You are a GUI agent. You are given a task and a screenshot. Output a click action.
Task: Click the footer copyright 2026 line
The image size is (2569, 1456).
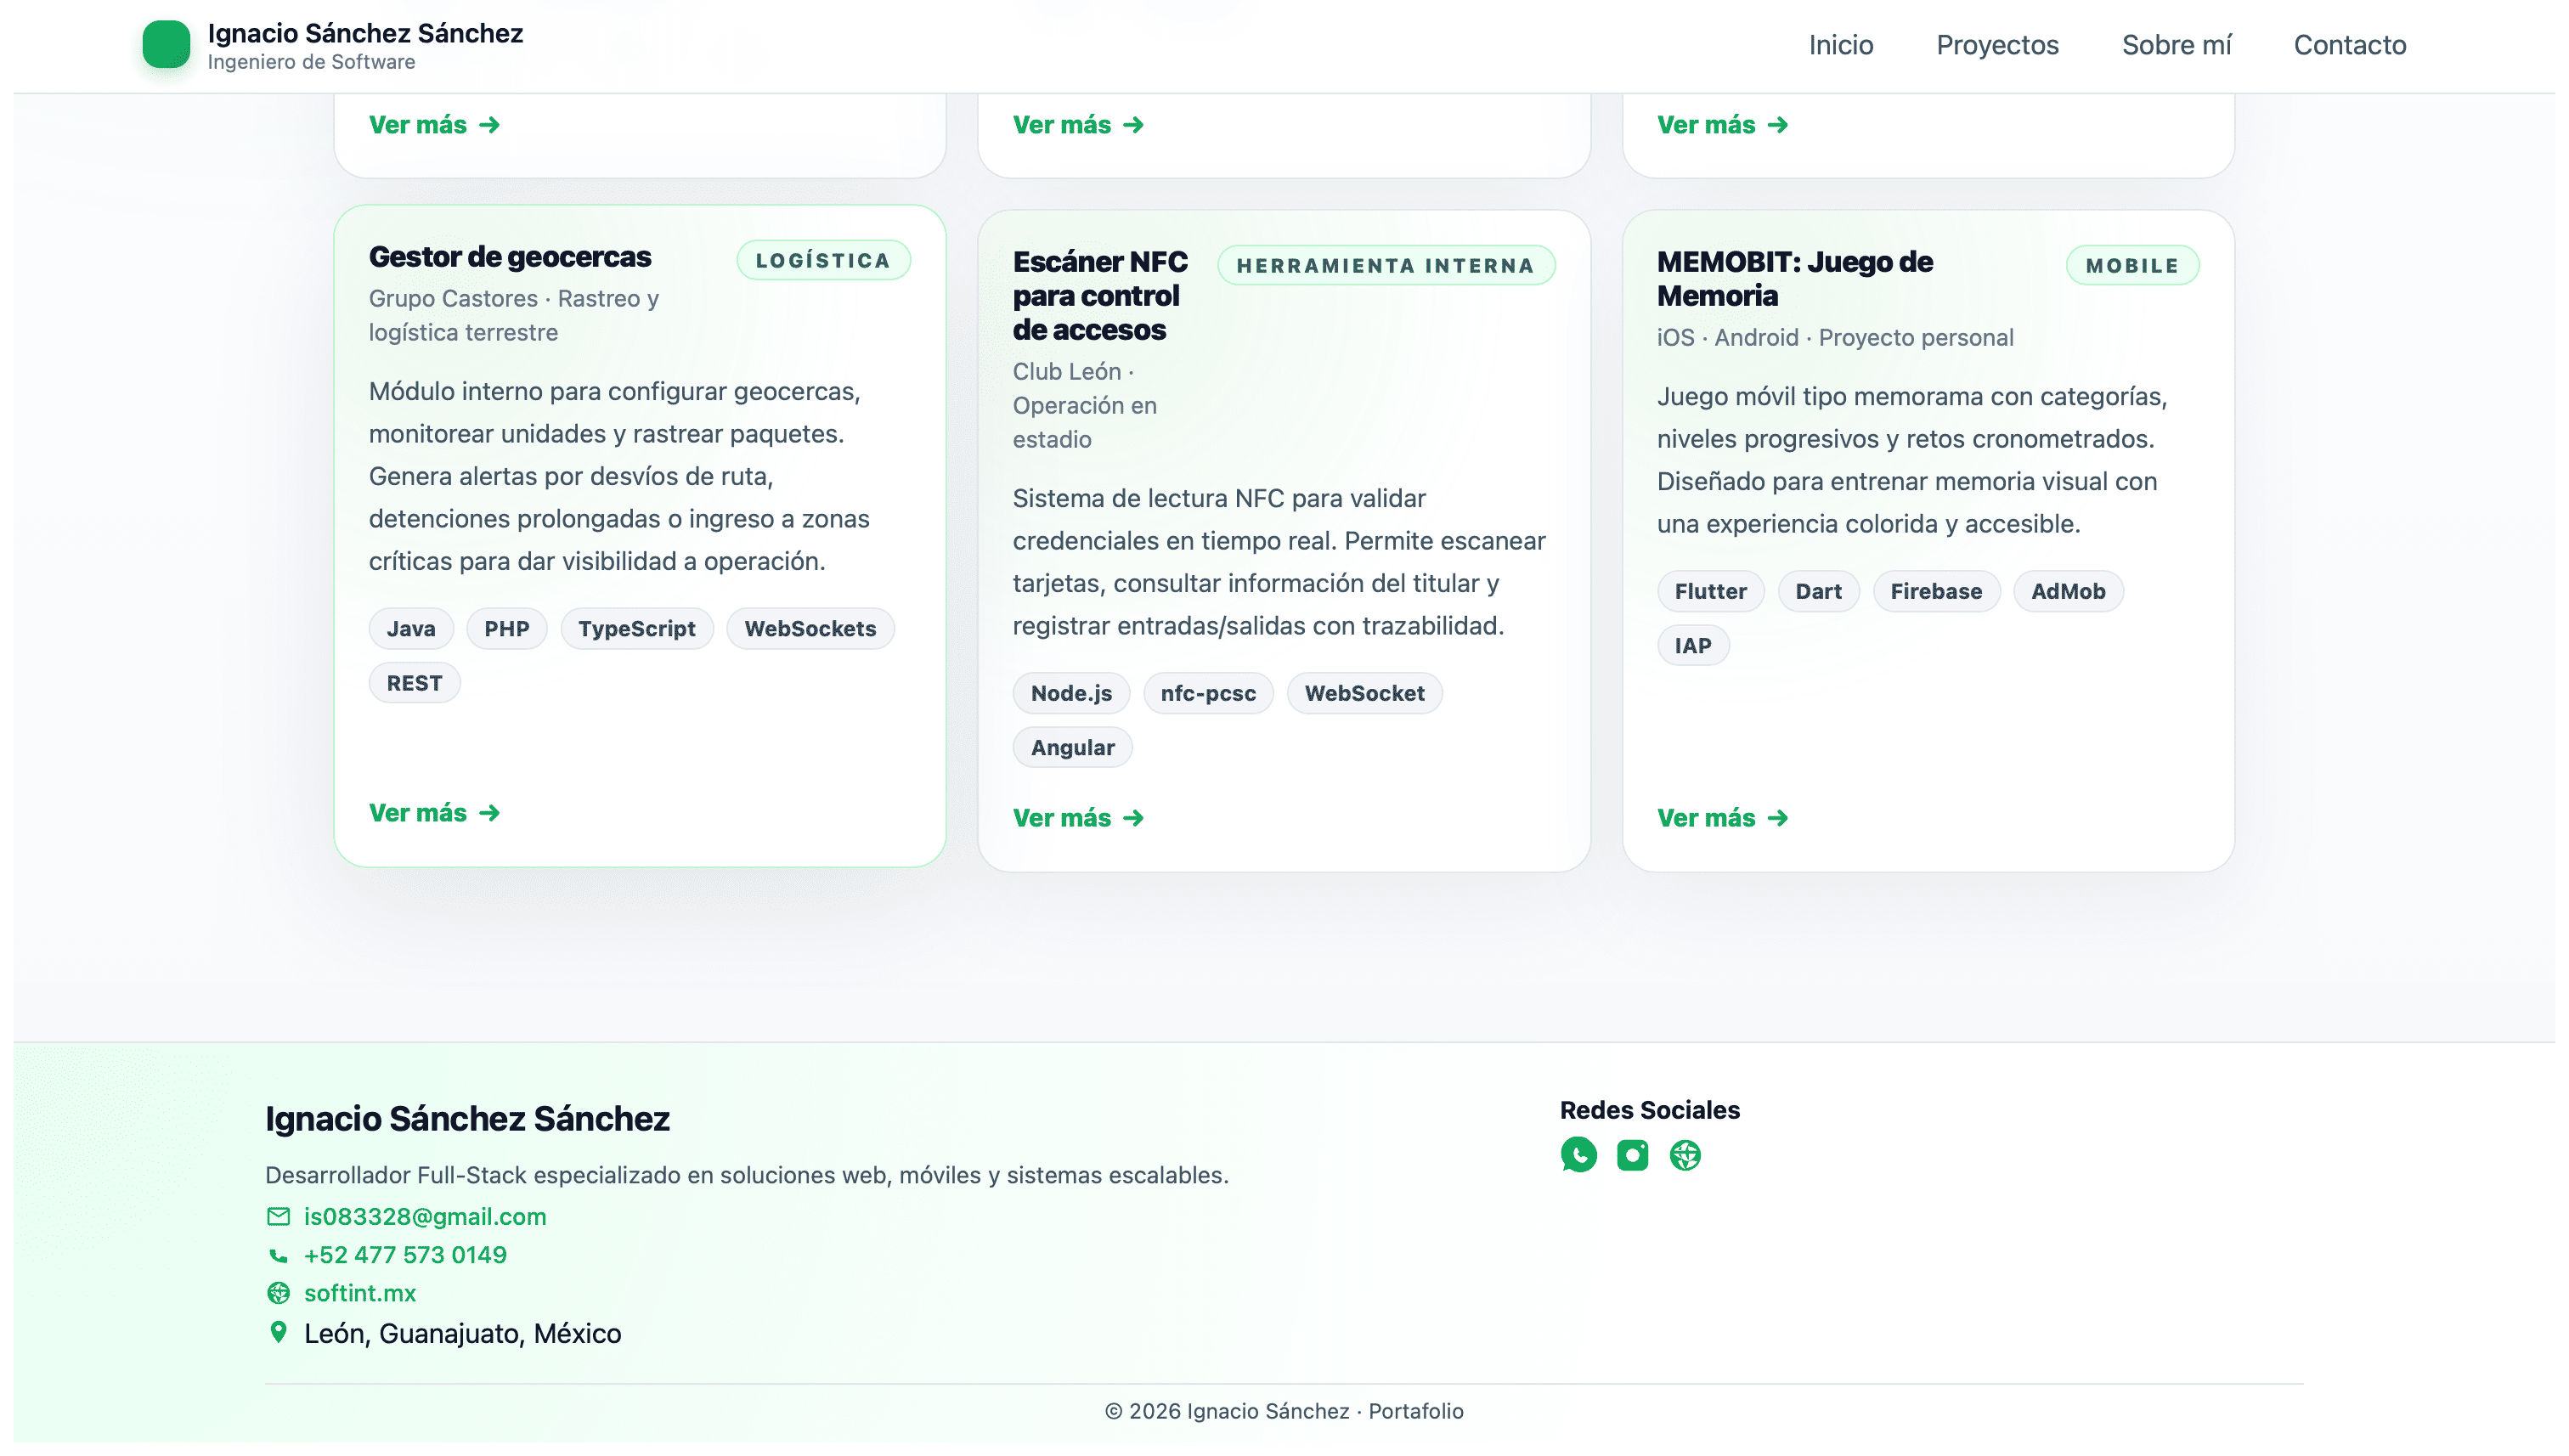pos(1284,1411)
